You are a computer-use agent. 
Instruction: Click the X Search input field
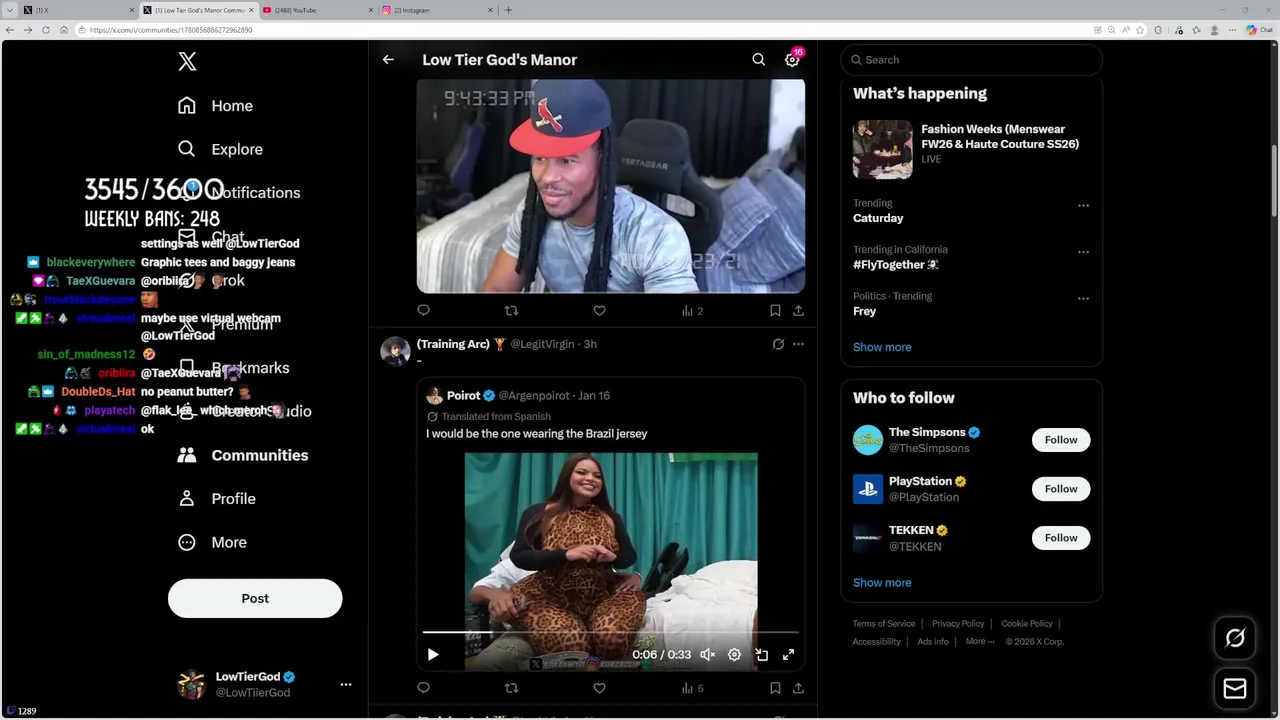971,60
